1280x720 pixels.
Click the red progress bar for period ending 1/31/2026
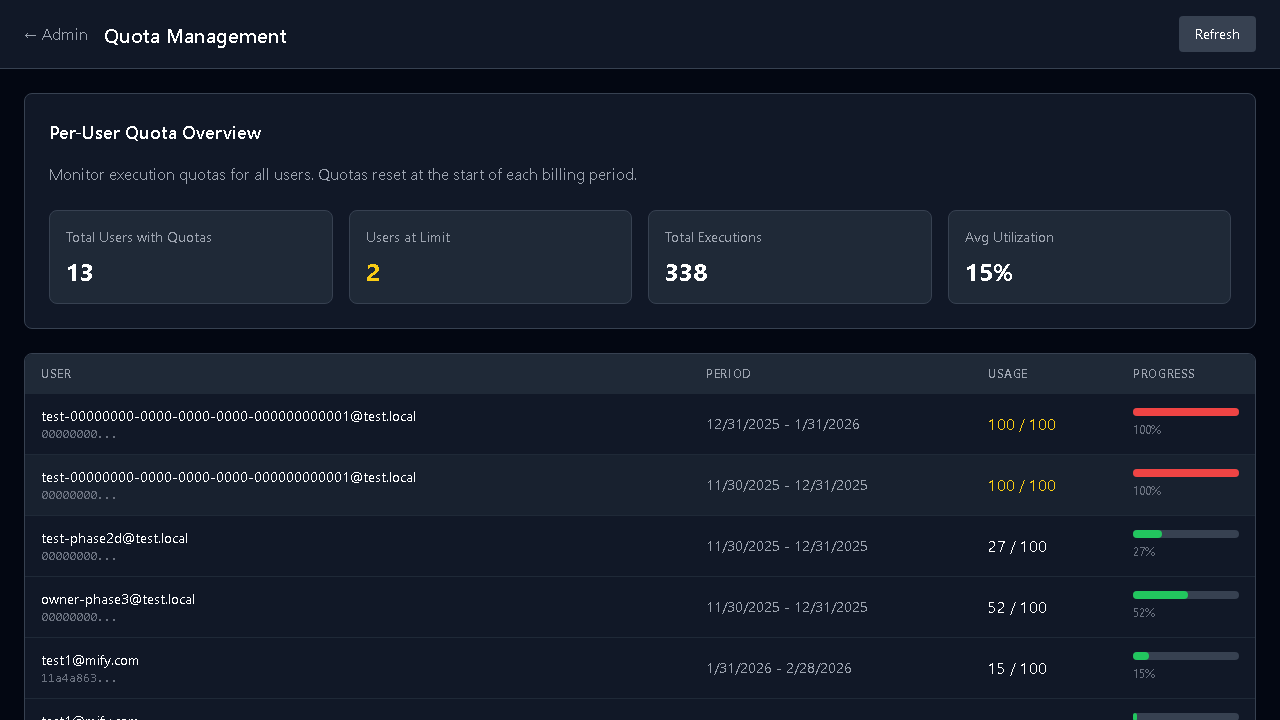pyautogui.click(x=1185, y=412)
